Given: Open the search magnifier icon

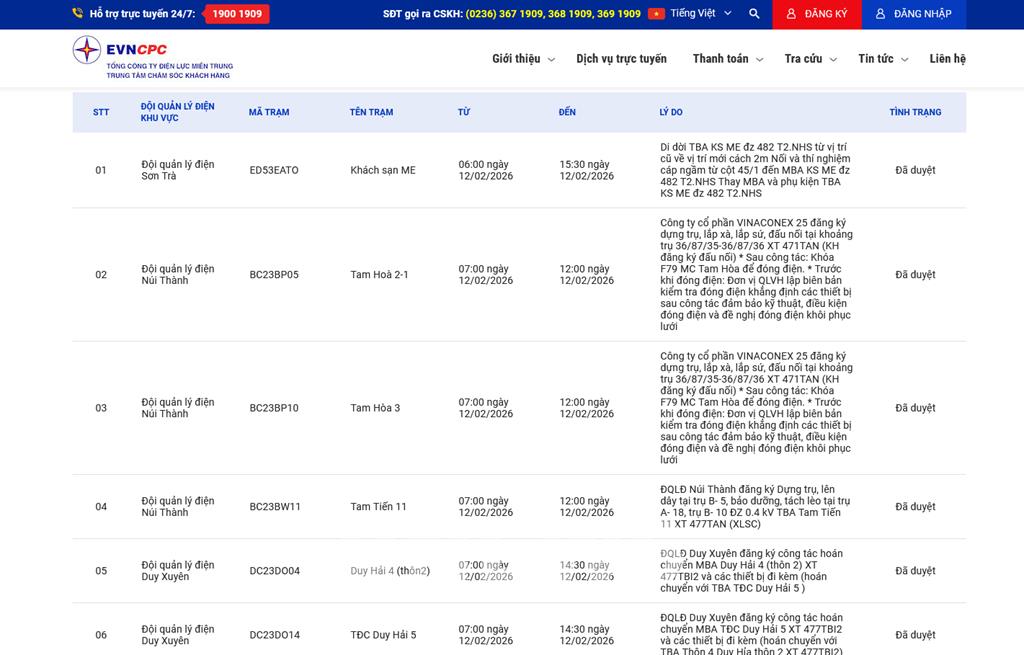Looking at the screenshot, I should tap(754, 14).
